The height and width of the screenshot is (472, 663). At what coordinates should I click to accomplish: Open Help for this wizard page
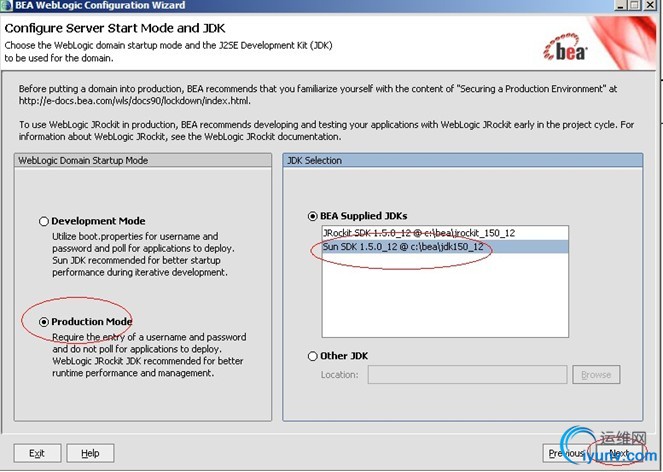click(x=90, y=453)
